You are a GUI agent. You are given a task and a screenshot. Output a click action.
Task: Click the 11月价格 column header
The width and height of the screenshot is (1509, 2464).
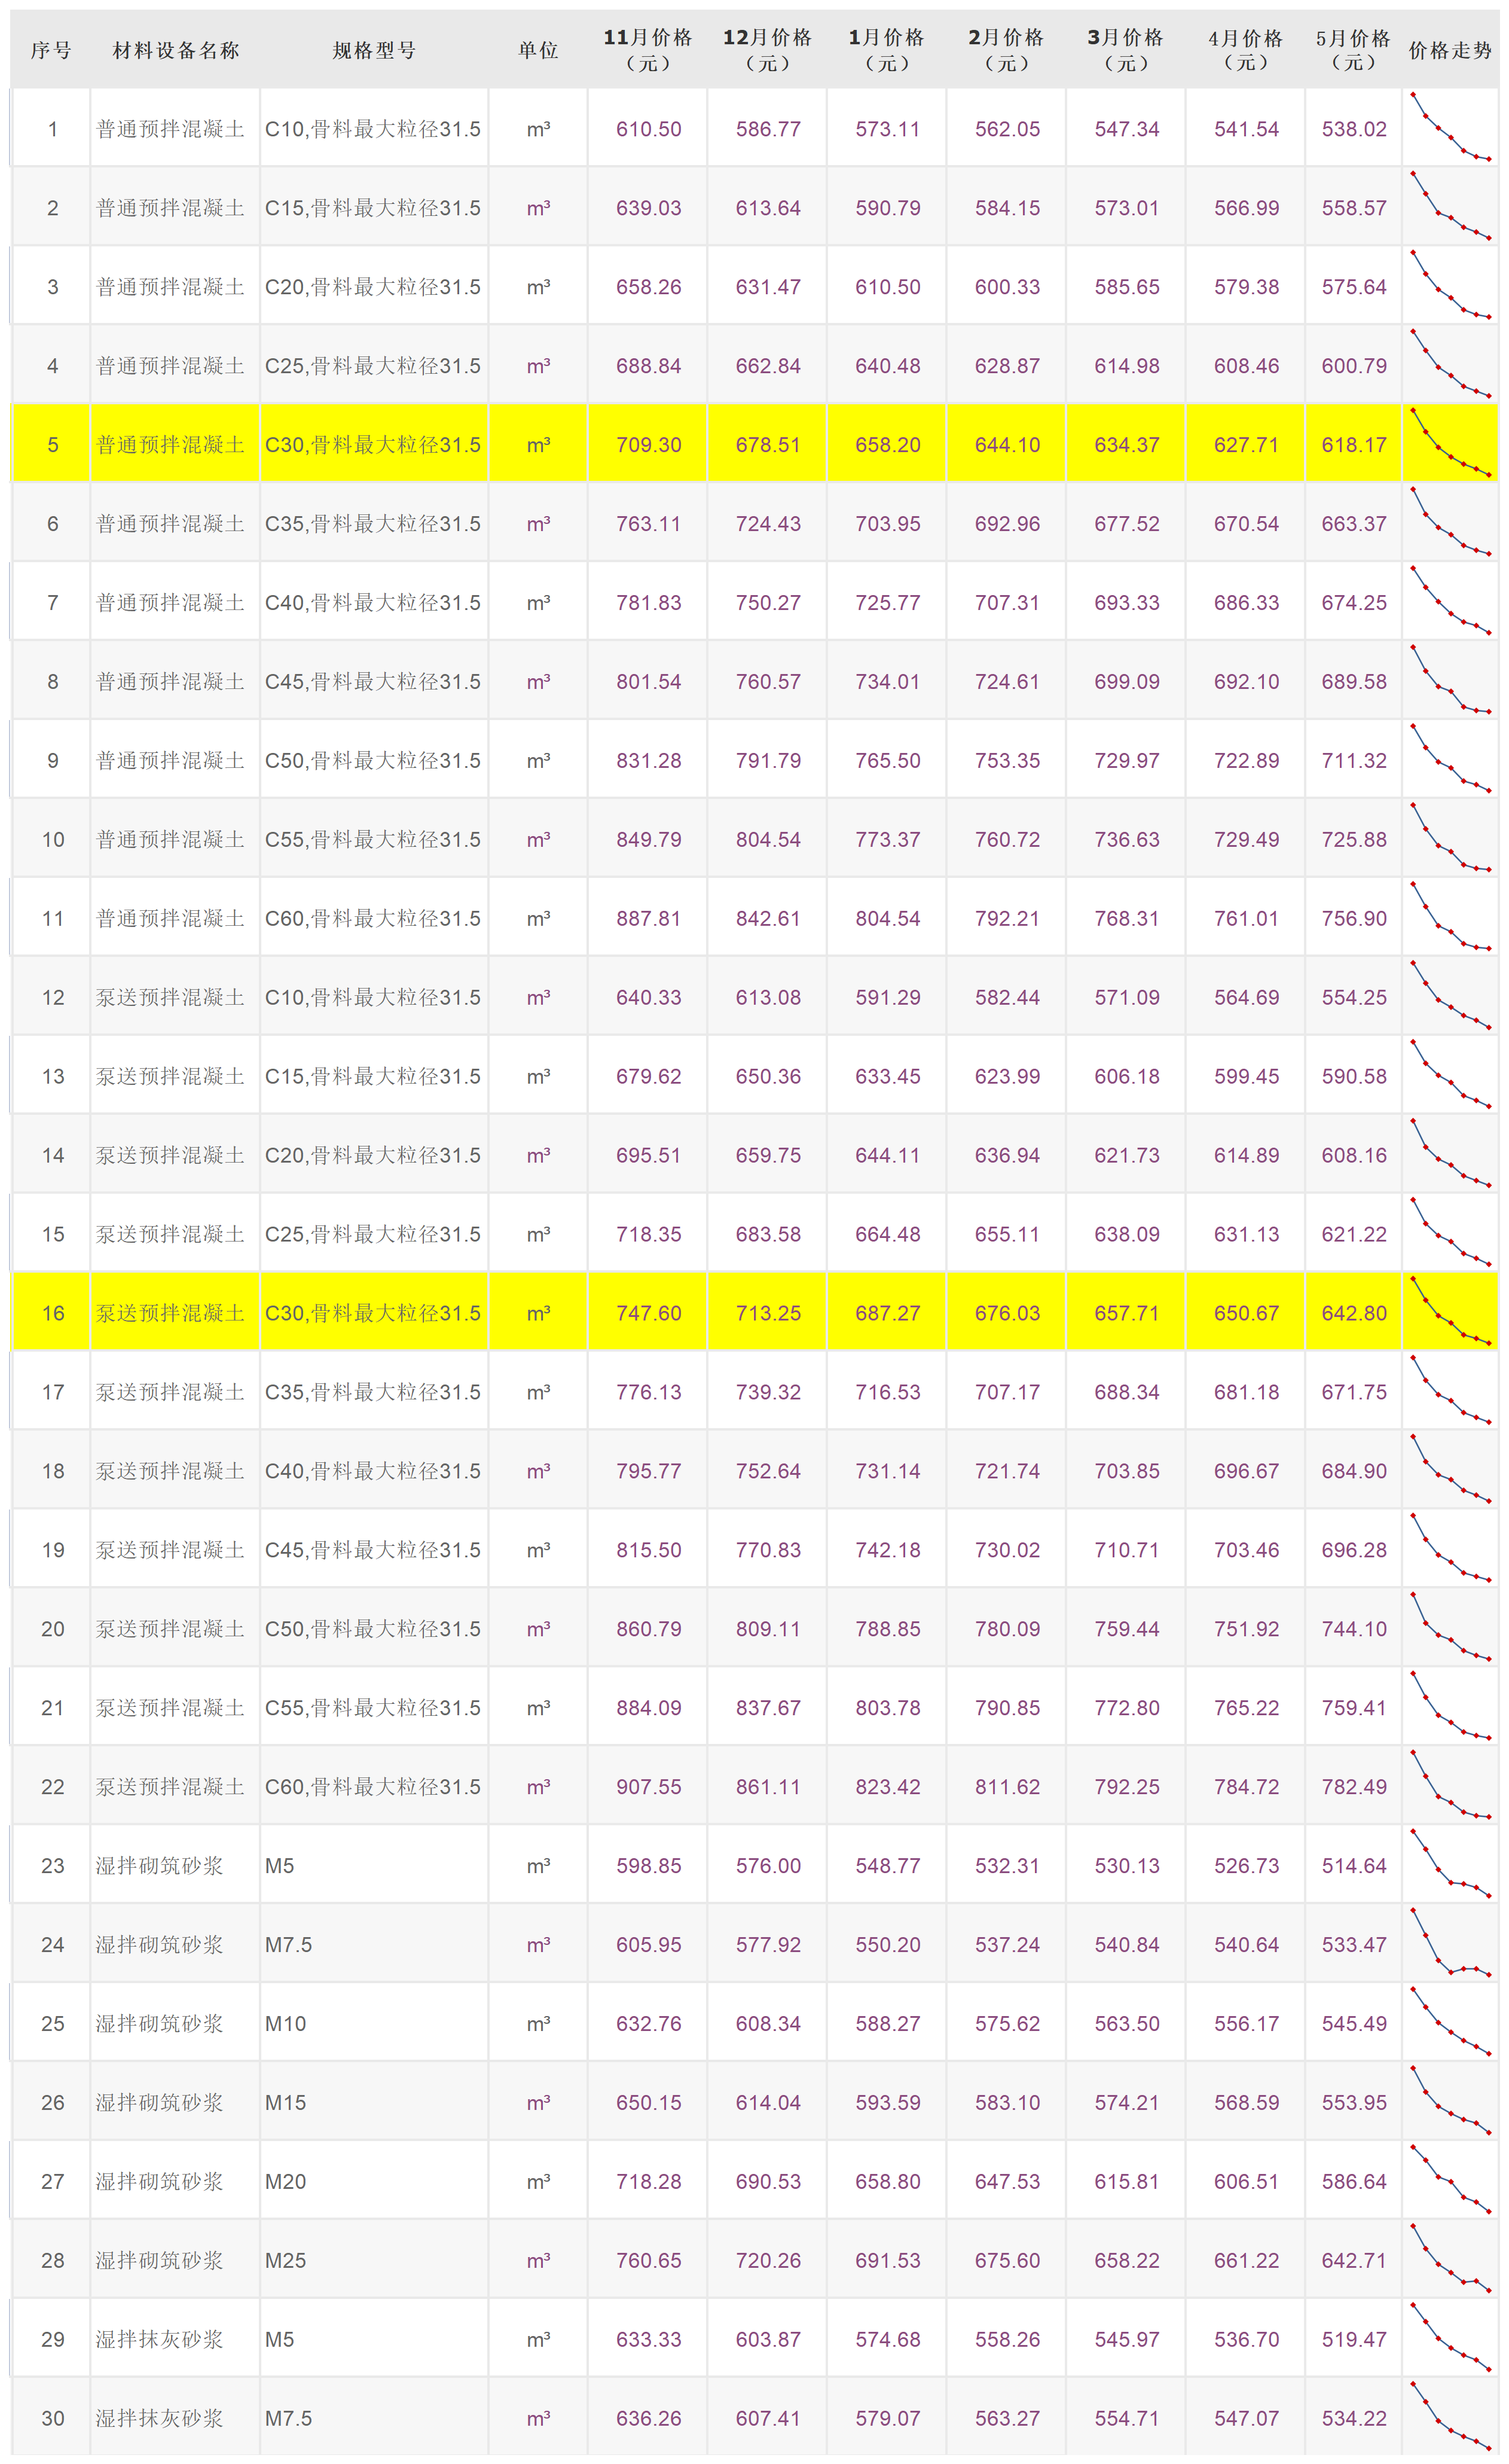pyautogui.click(x=648, y=50)
